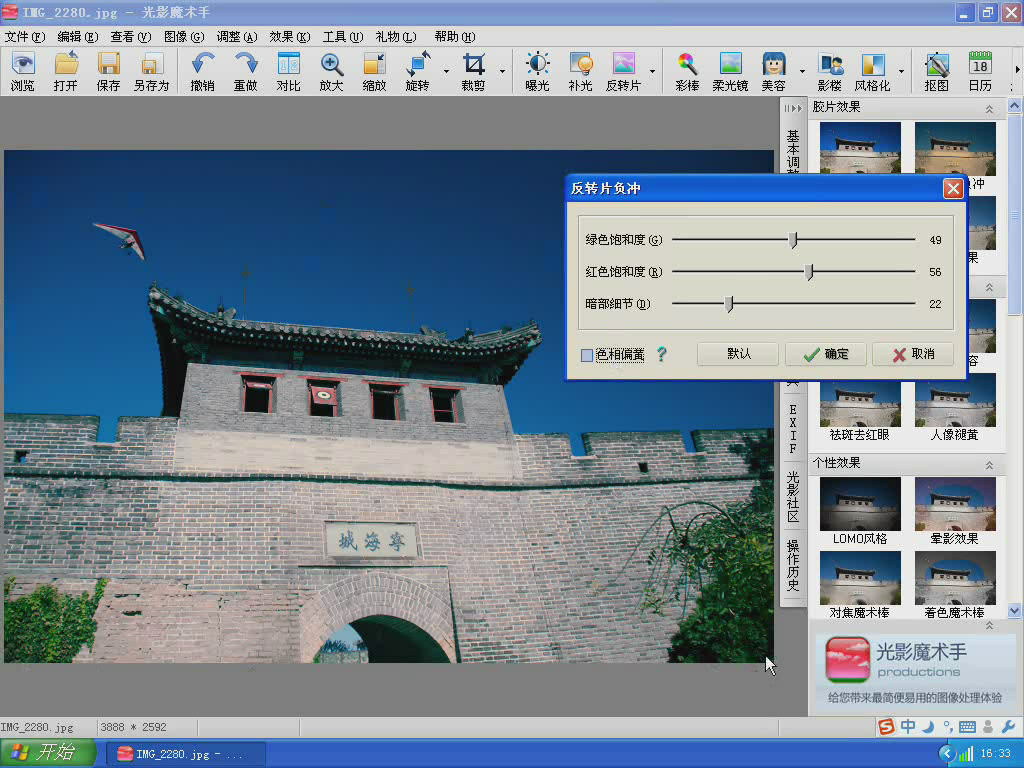
Task: Open the 抠图 (Cutout) tool icon
Action: tap(936, 71)
